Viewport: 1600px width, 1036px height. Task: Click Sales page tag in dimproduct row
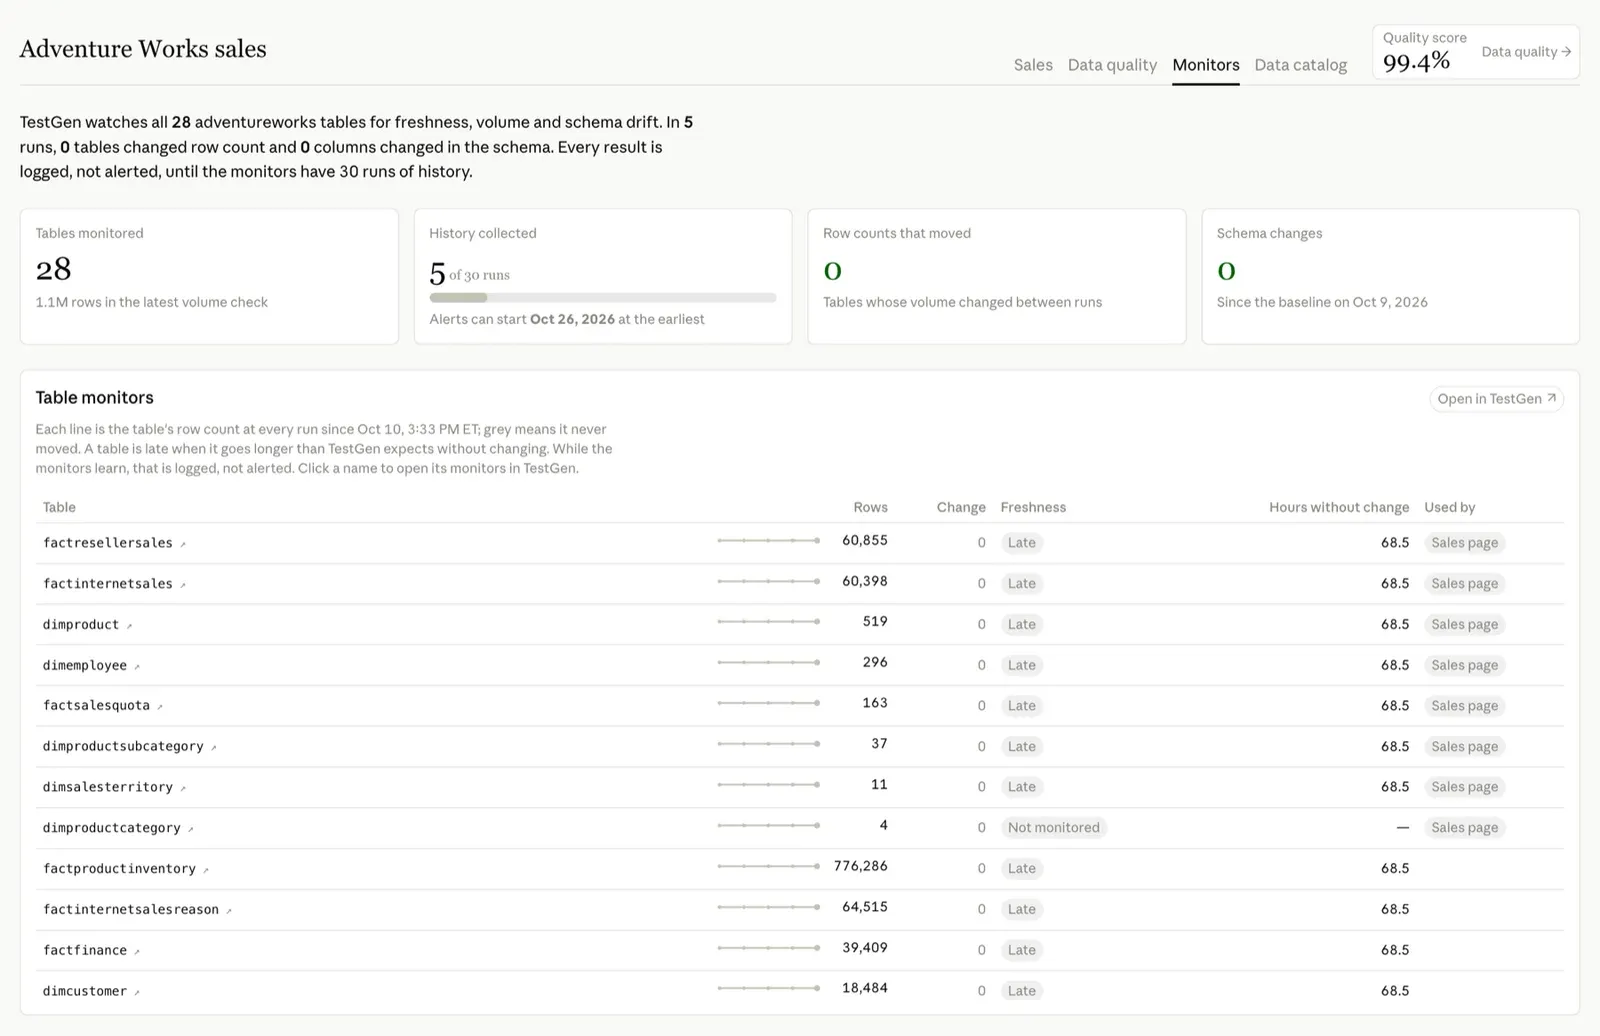1465,625
